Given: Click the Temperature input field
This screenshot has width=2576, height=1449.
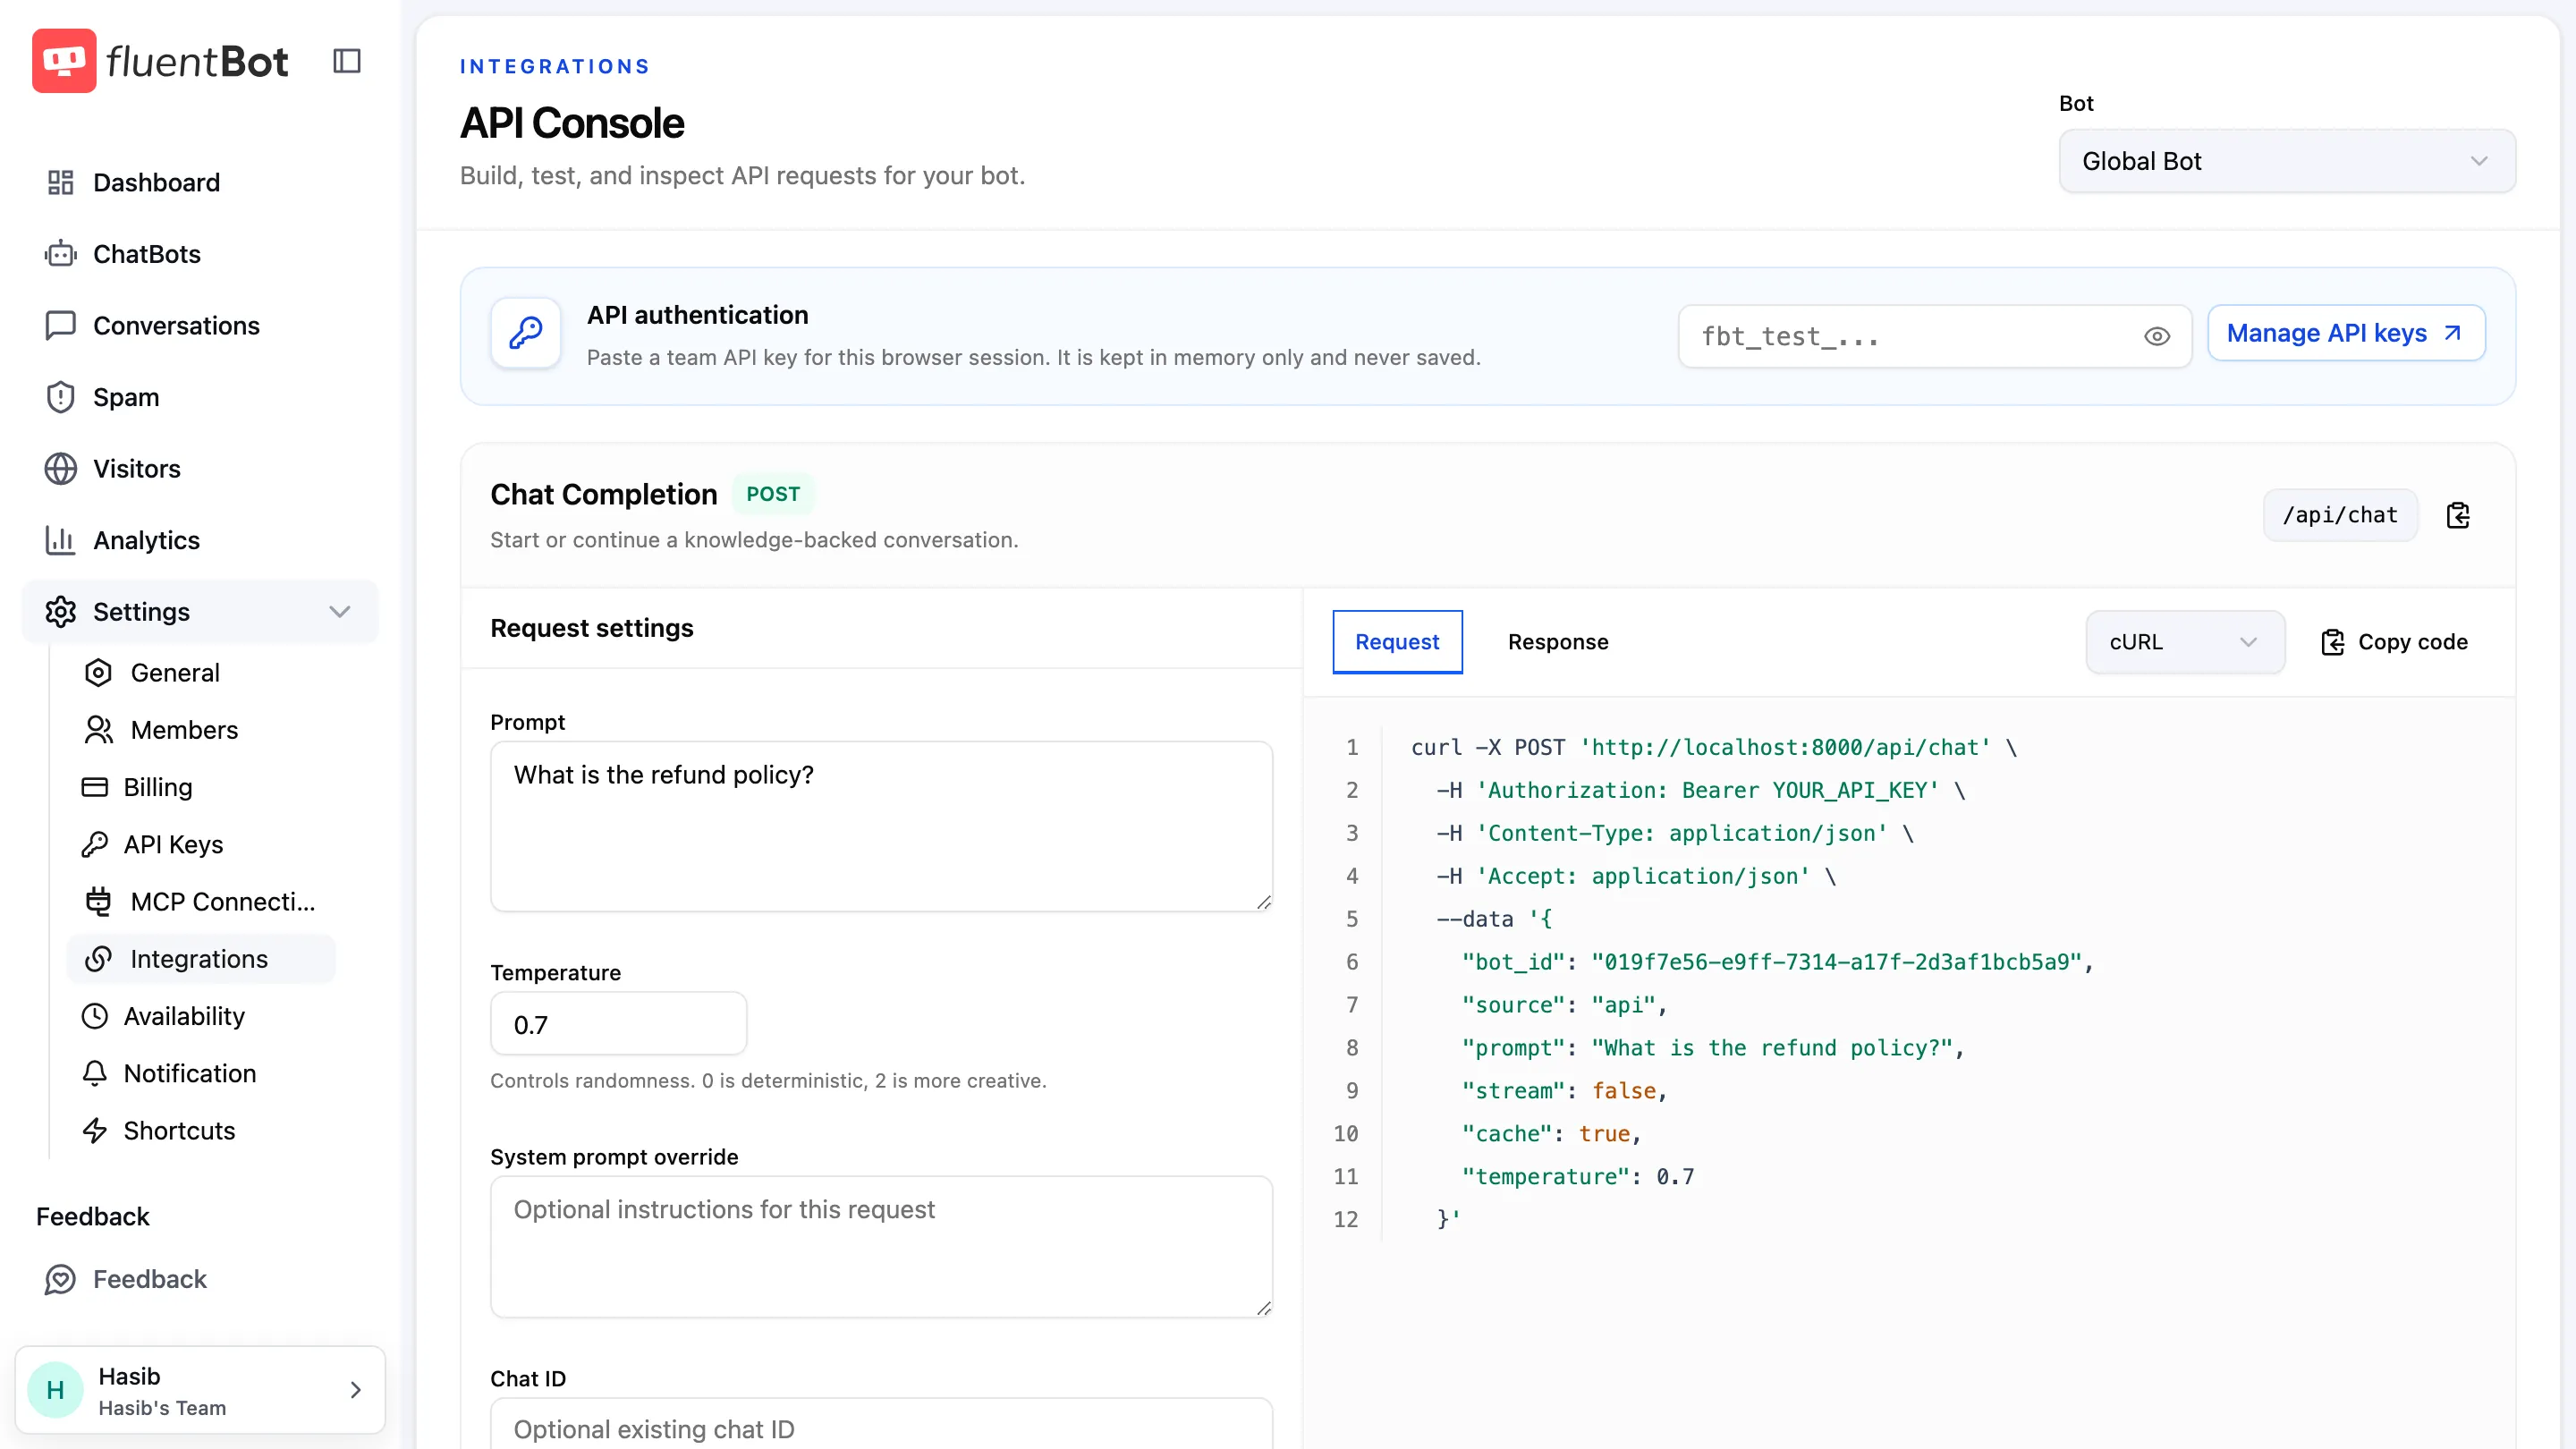Looking at the screenshot, I should click(x=618, y=1024).
